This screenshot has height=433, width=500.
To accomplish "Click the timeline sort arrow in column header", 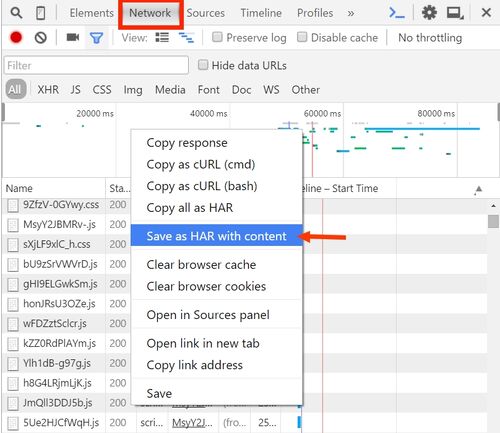I will pos(479,189).
